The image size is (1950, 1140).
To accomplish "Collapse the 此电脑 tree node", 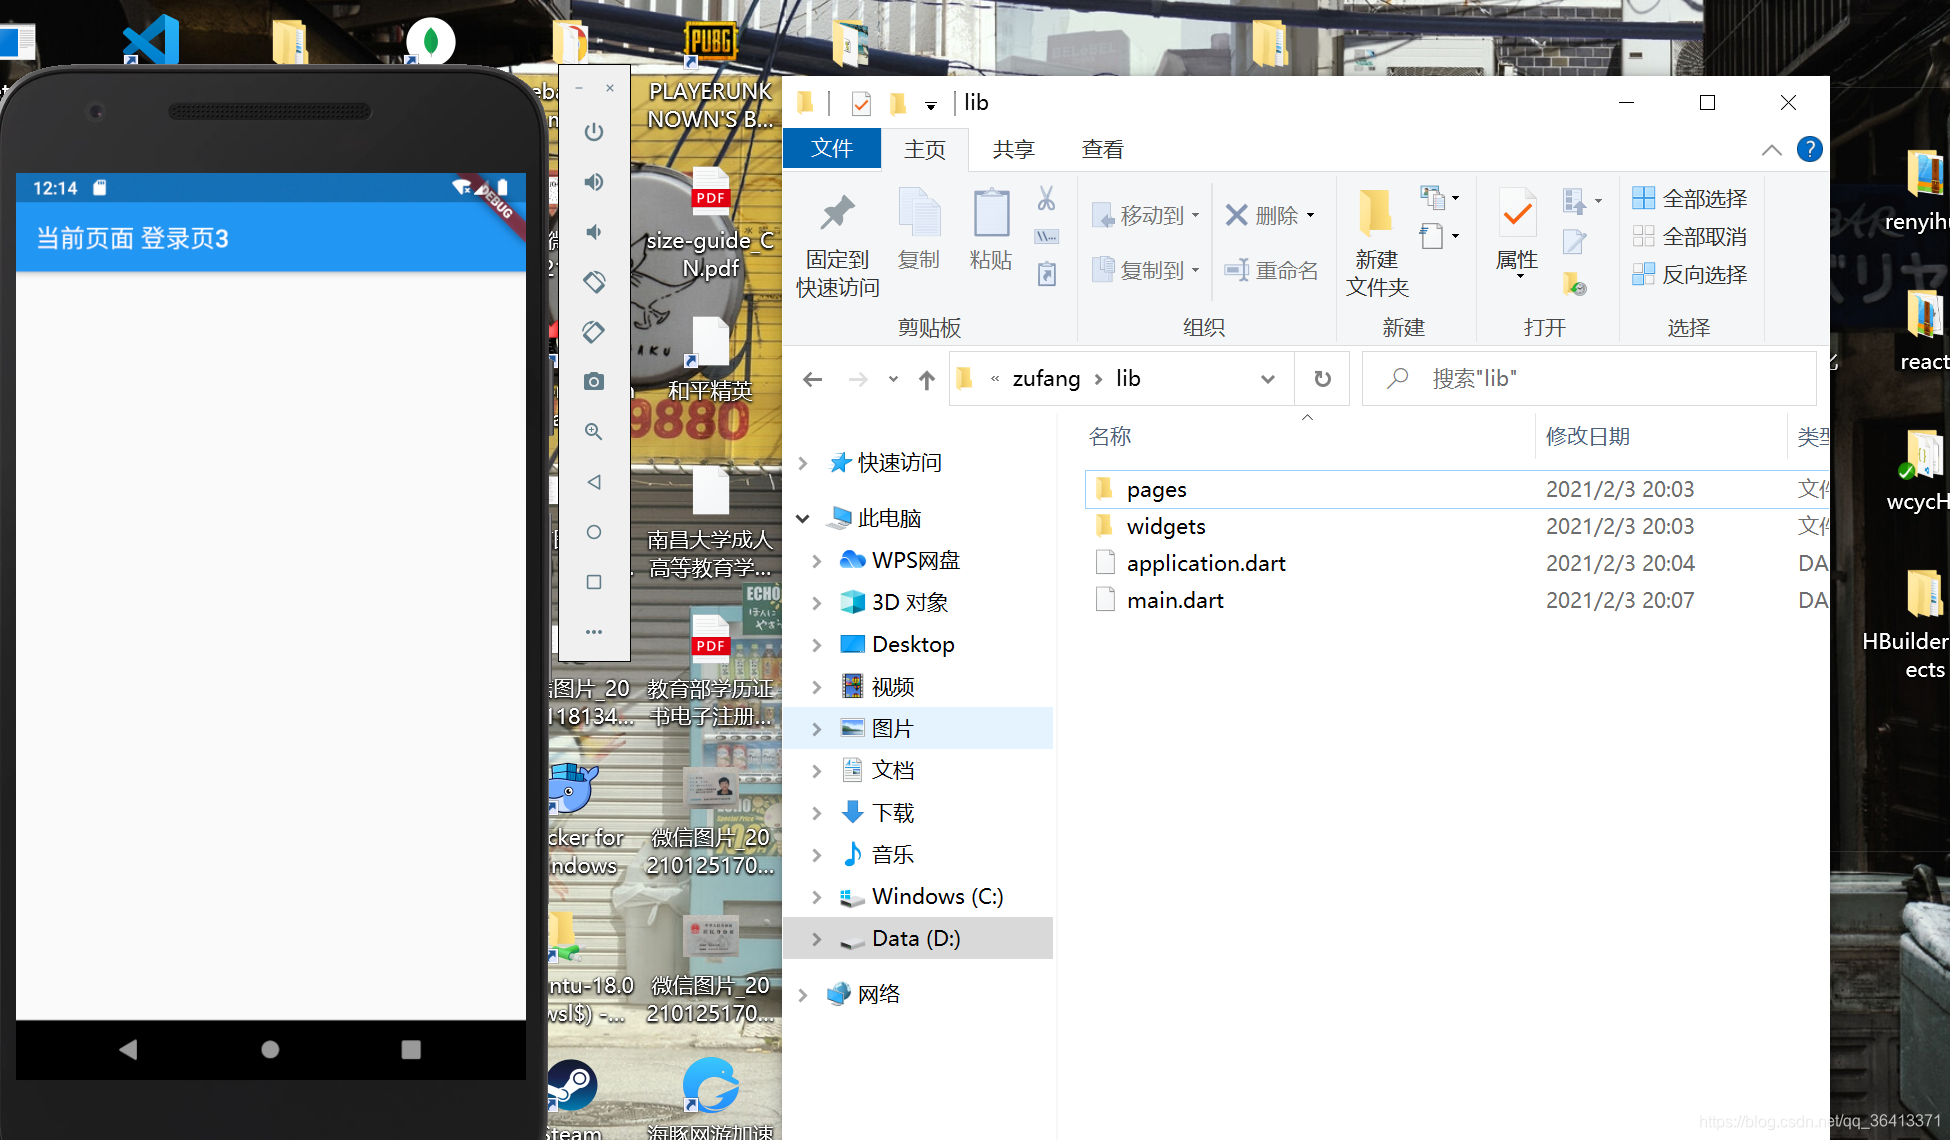I will click(x=803, y=518).
